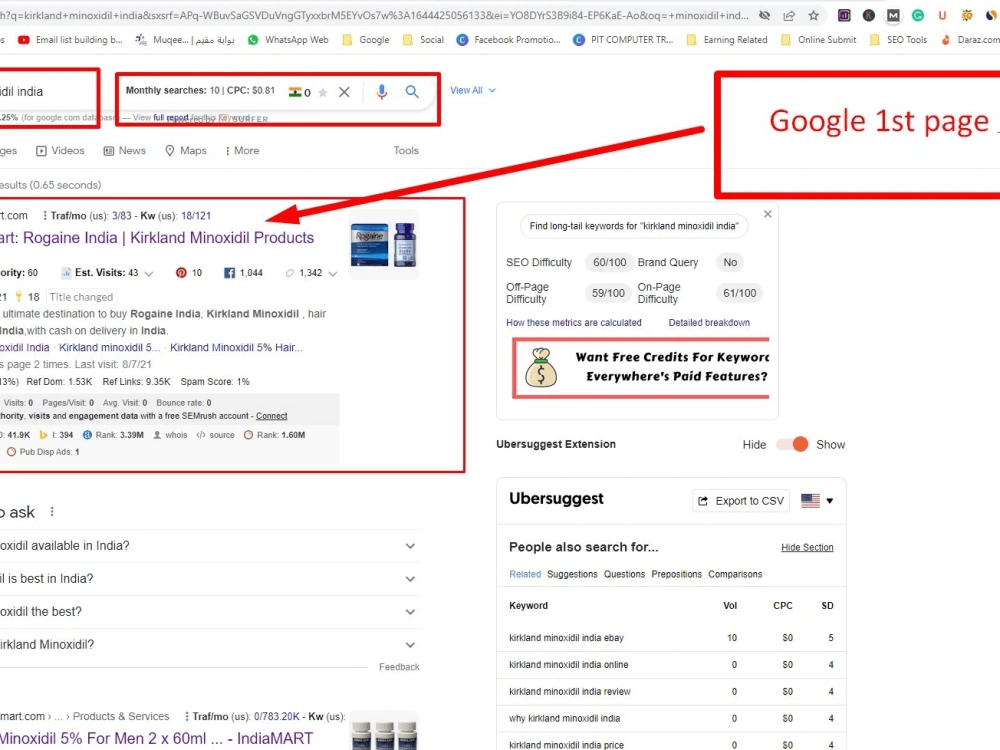
Task: Switch to the Maps search tab
Action: tap(186, 151)
